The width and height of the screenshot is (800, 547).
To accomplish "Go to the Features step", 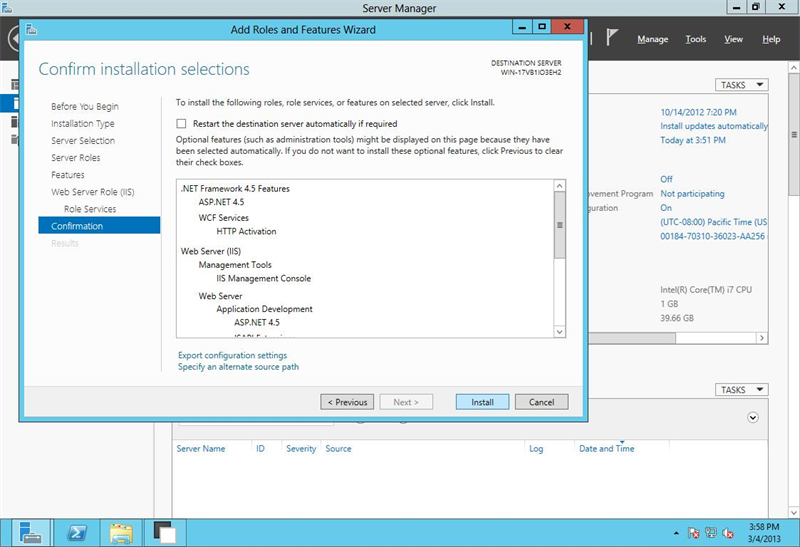I will point(68,175).
